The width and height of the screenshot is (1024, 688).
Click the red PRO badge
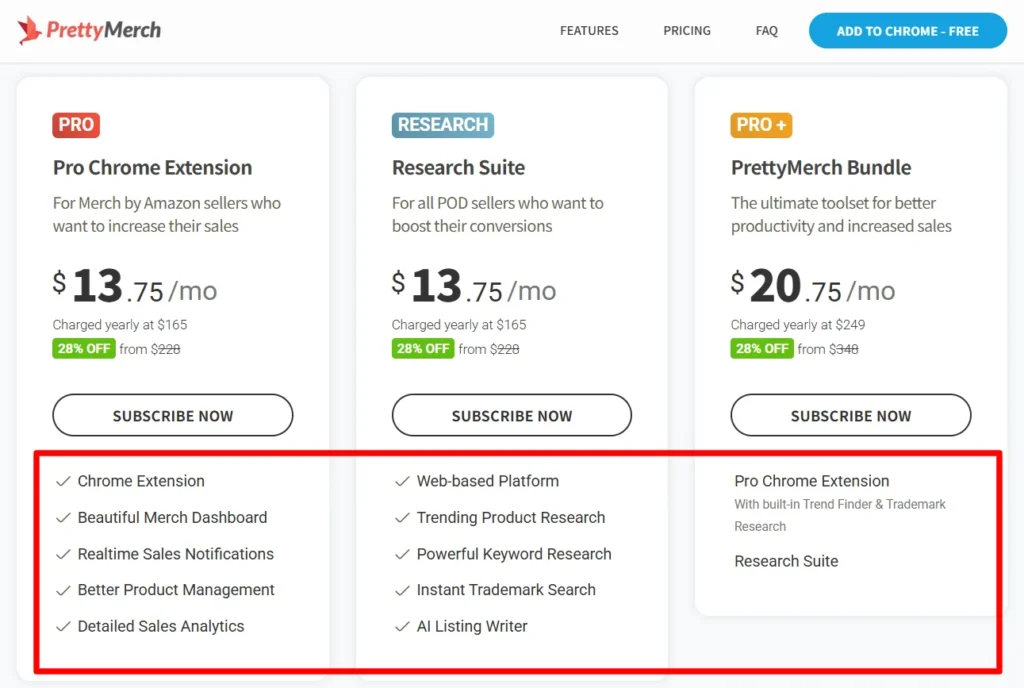[76, 125]
